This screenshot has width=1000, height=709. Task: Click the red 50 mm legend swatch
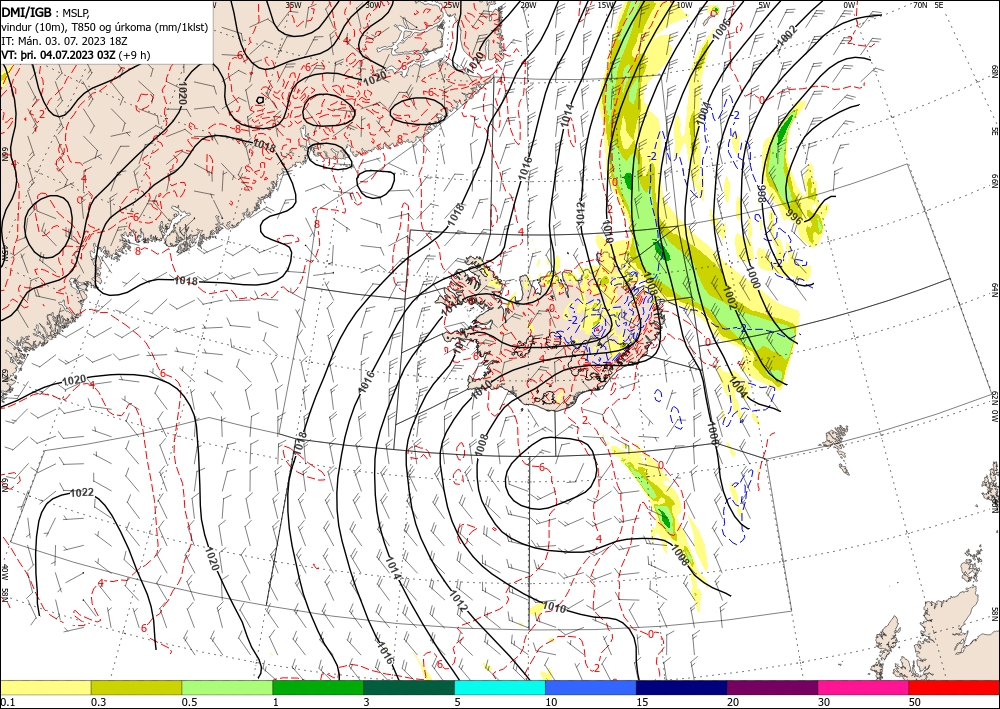coord(954,687)
